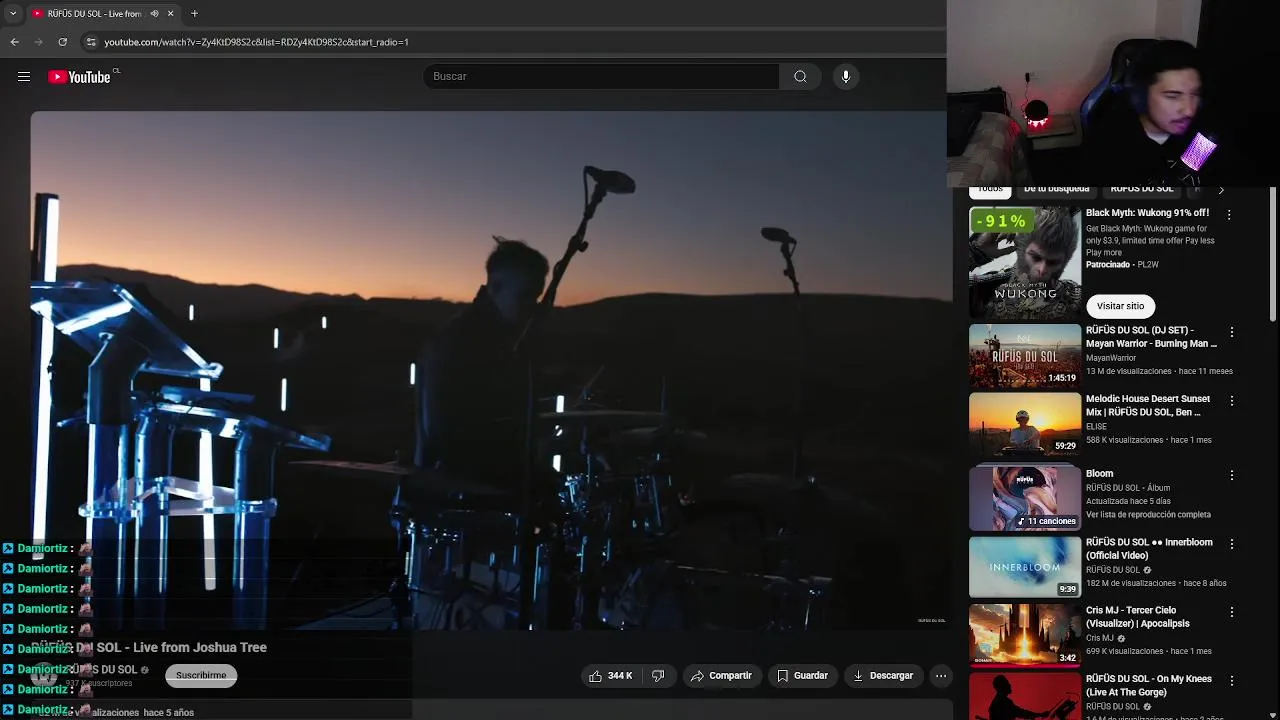Click the ELISE channel name

coord(1096,427)
